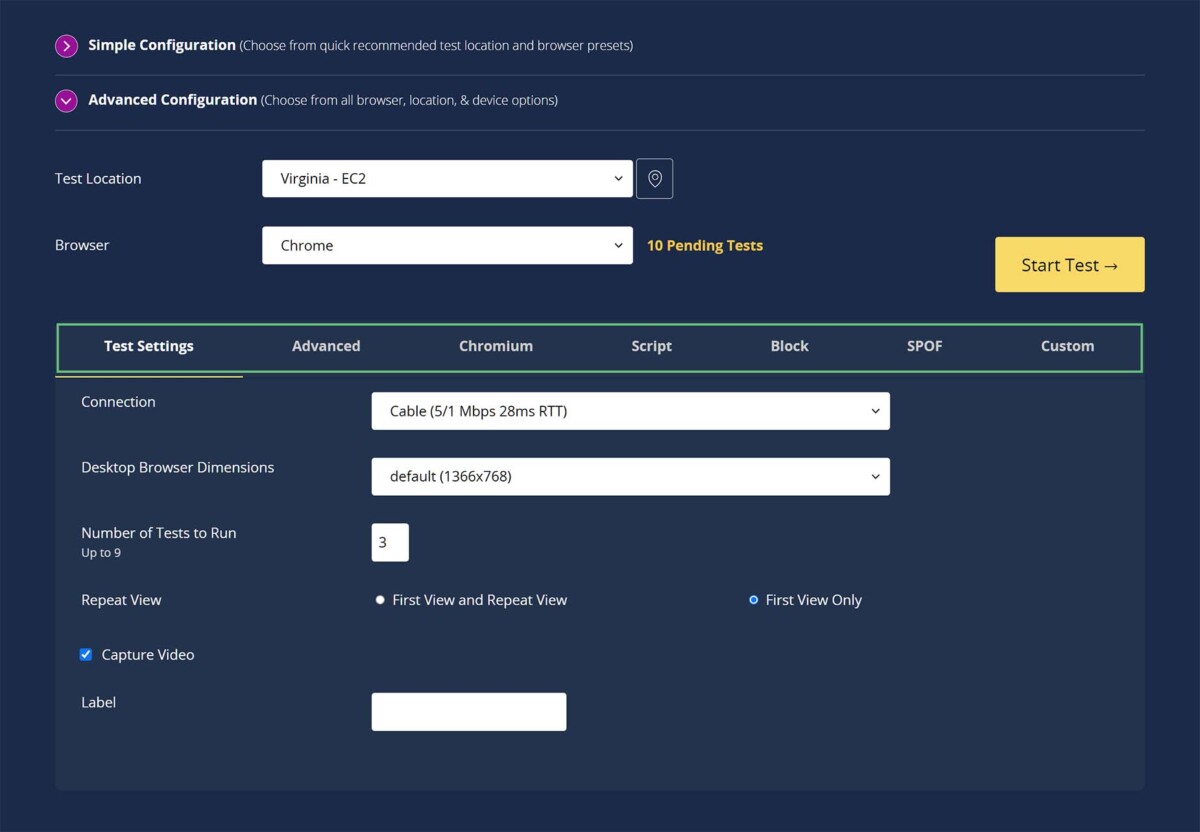Select the Custom tab
Screen dimensions: 1200x832
1067,346
